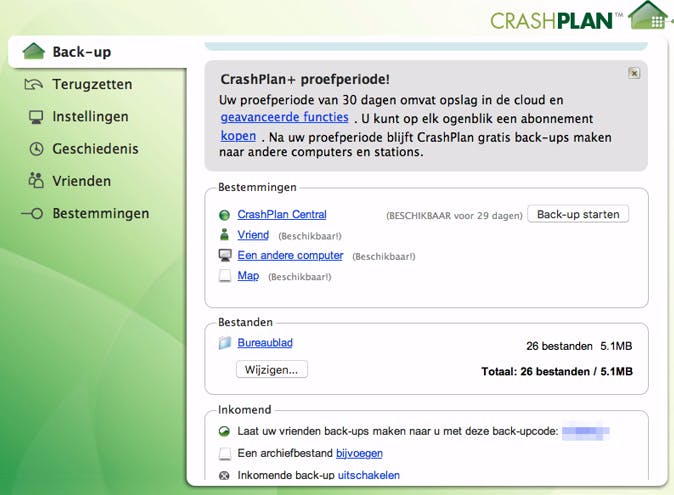Click the green status icon beside back-upcode text
The image size is (674, 495).
(x=224, y=431)
